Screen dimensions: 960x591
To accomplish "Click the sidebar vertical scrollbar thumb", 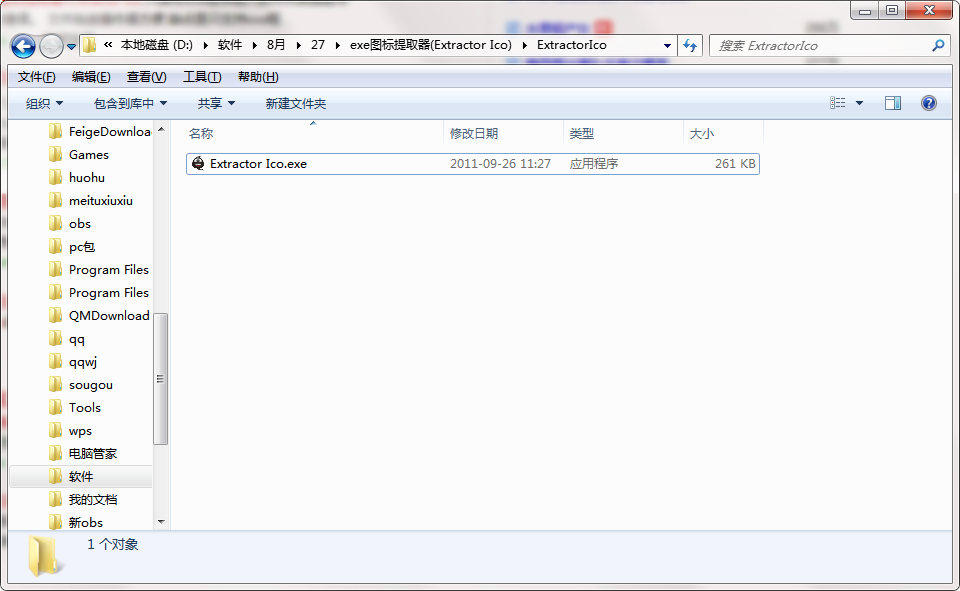I will click(x=160, y=378).
